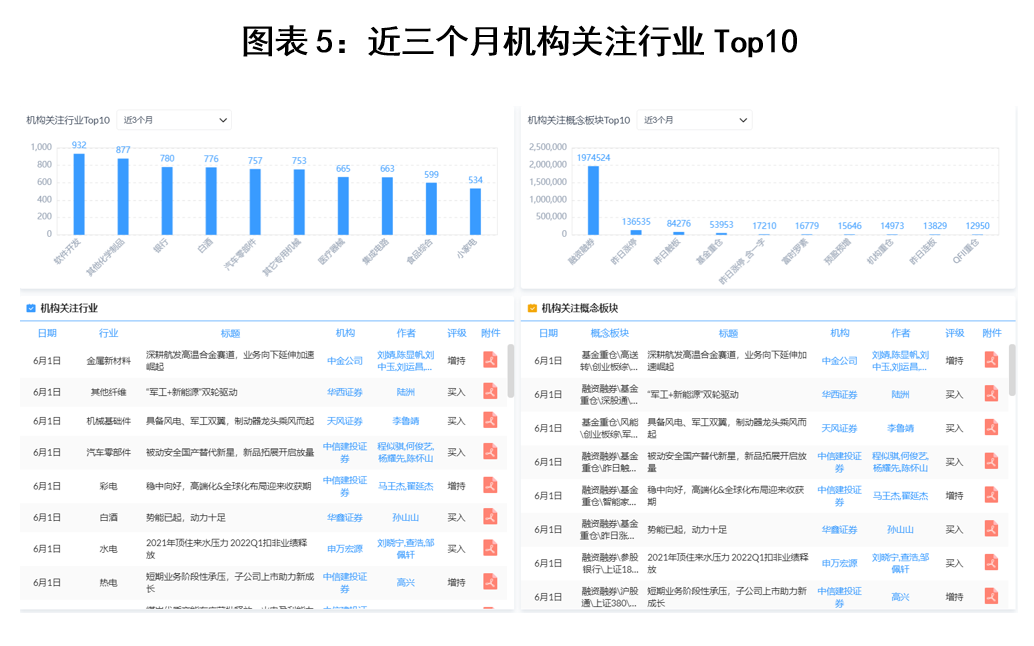Click the 软件开发 bar showing 932

(x=79, y=194)
